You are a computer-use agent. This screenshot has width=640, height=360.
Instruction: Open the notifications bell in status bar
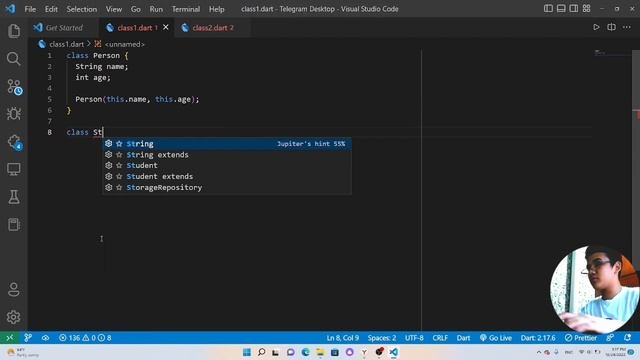[x=627, y=338]
